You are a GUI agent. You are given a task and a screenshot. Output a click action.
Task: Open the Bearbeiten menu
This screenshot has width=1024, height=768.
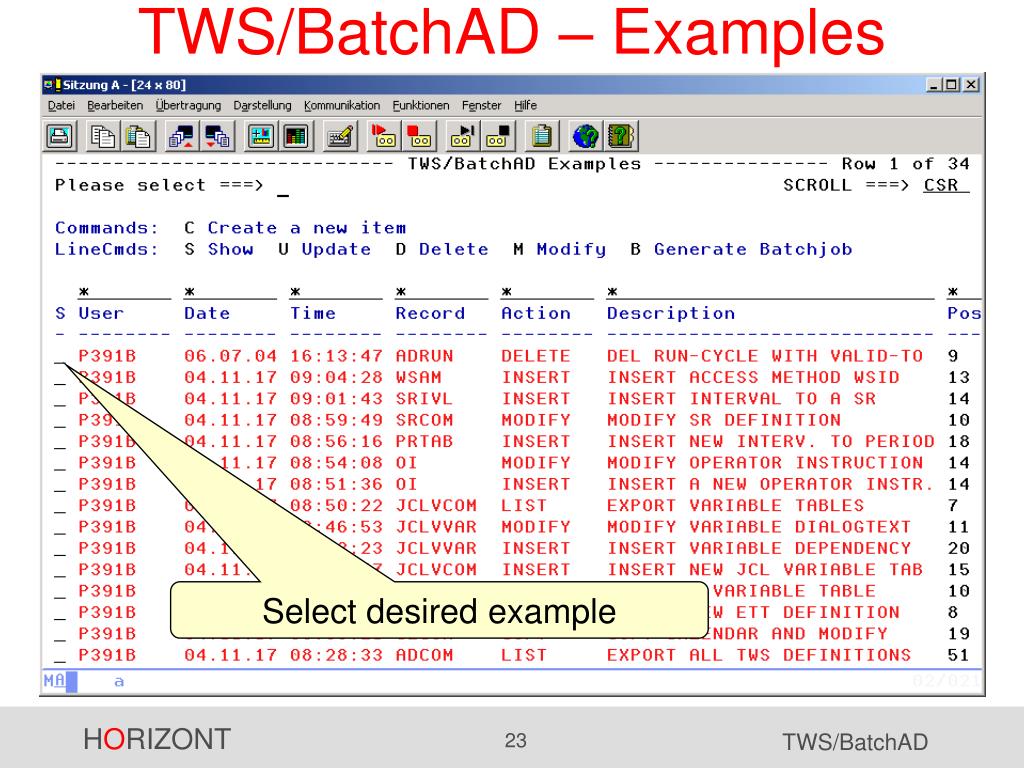115,105
